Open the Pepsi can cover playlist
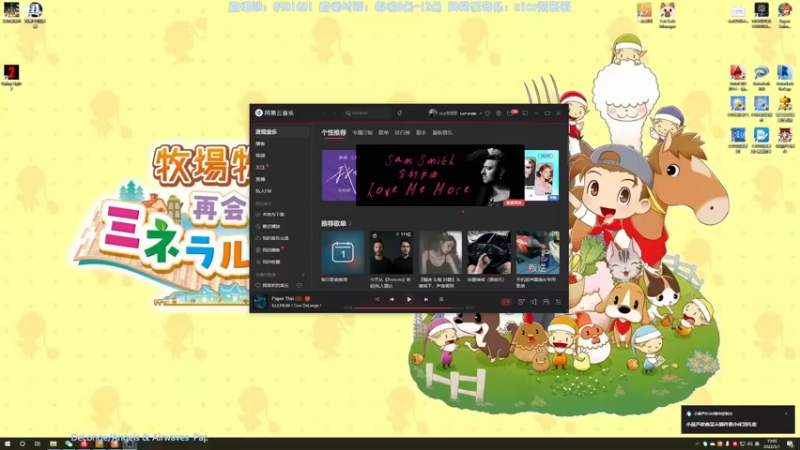800x450 pixels. [x=538, y=253]
